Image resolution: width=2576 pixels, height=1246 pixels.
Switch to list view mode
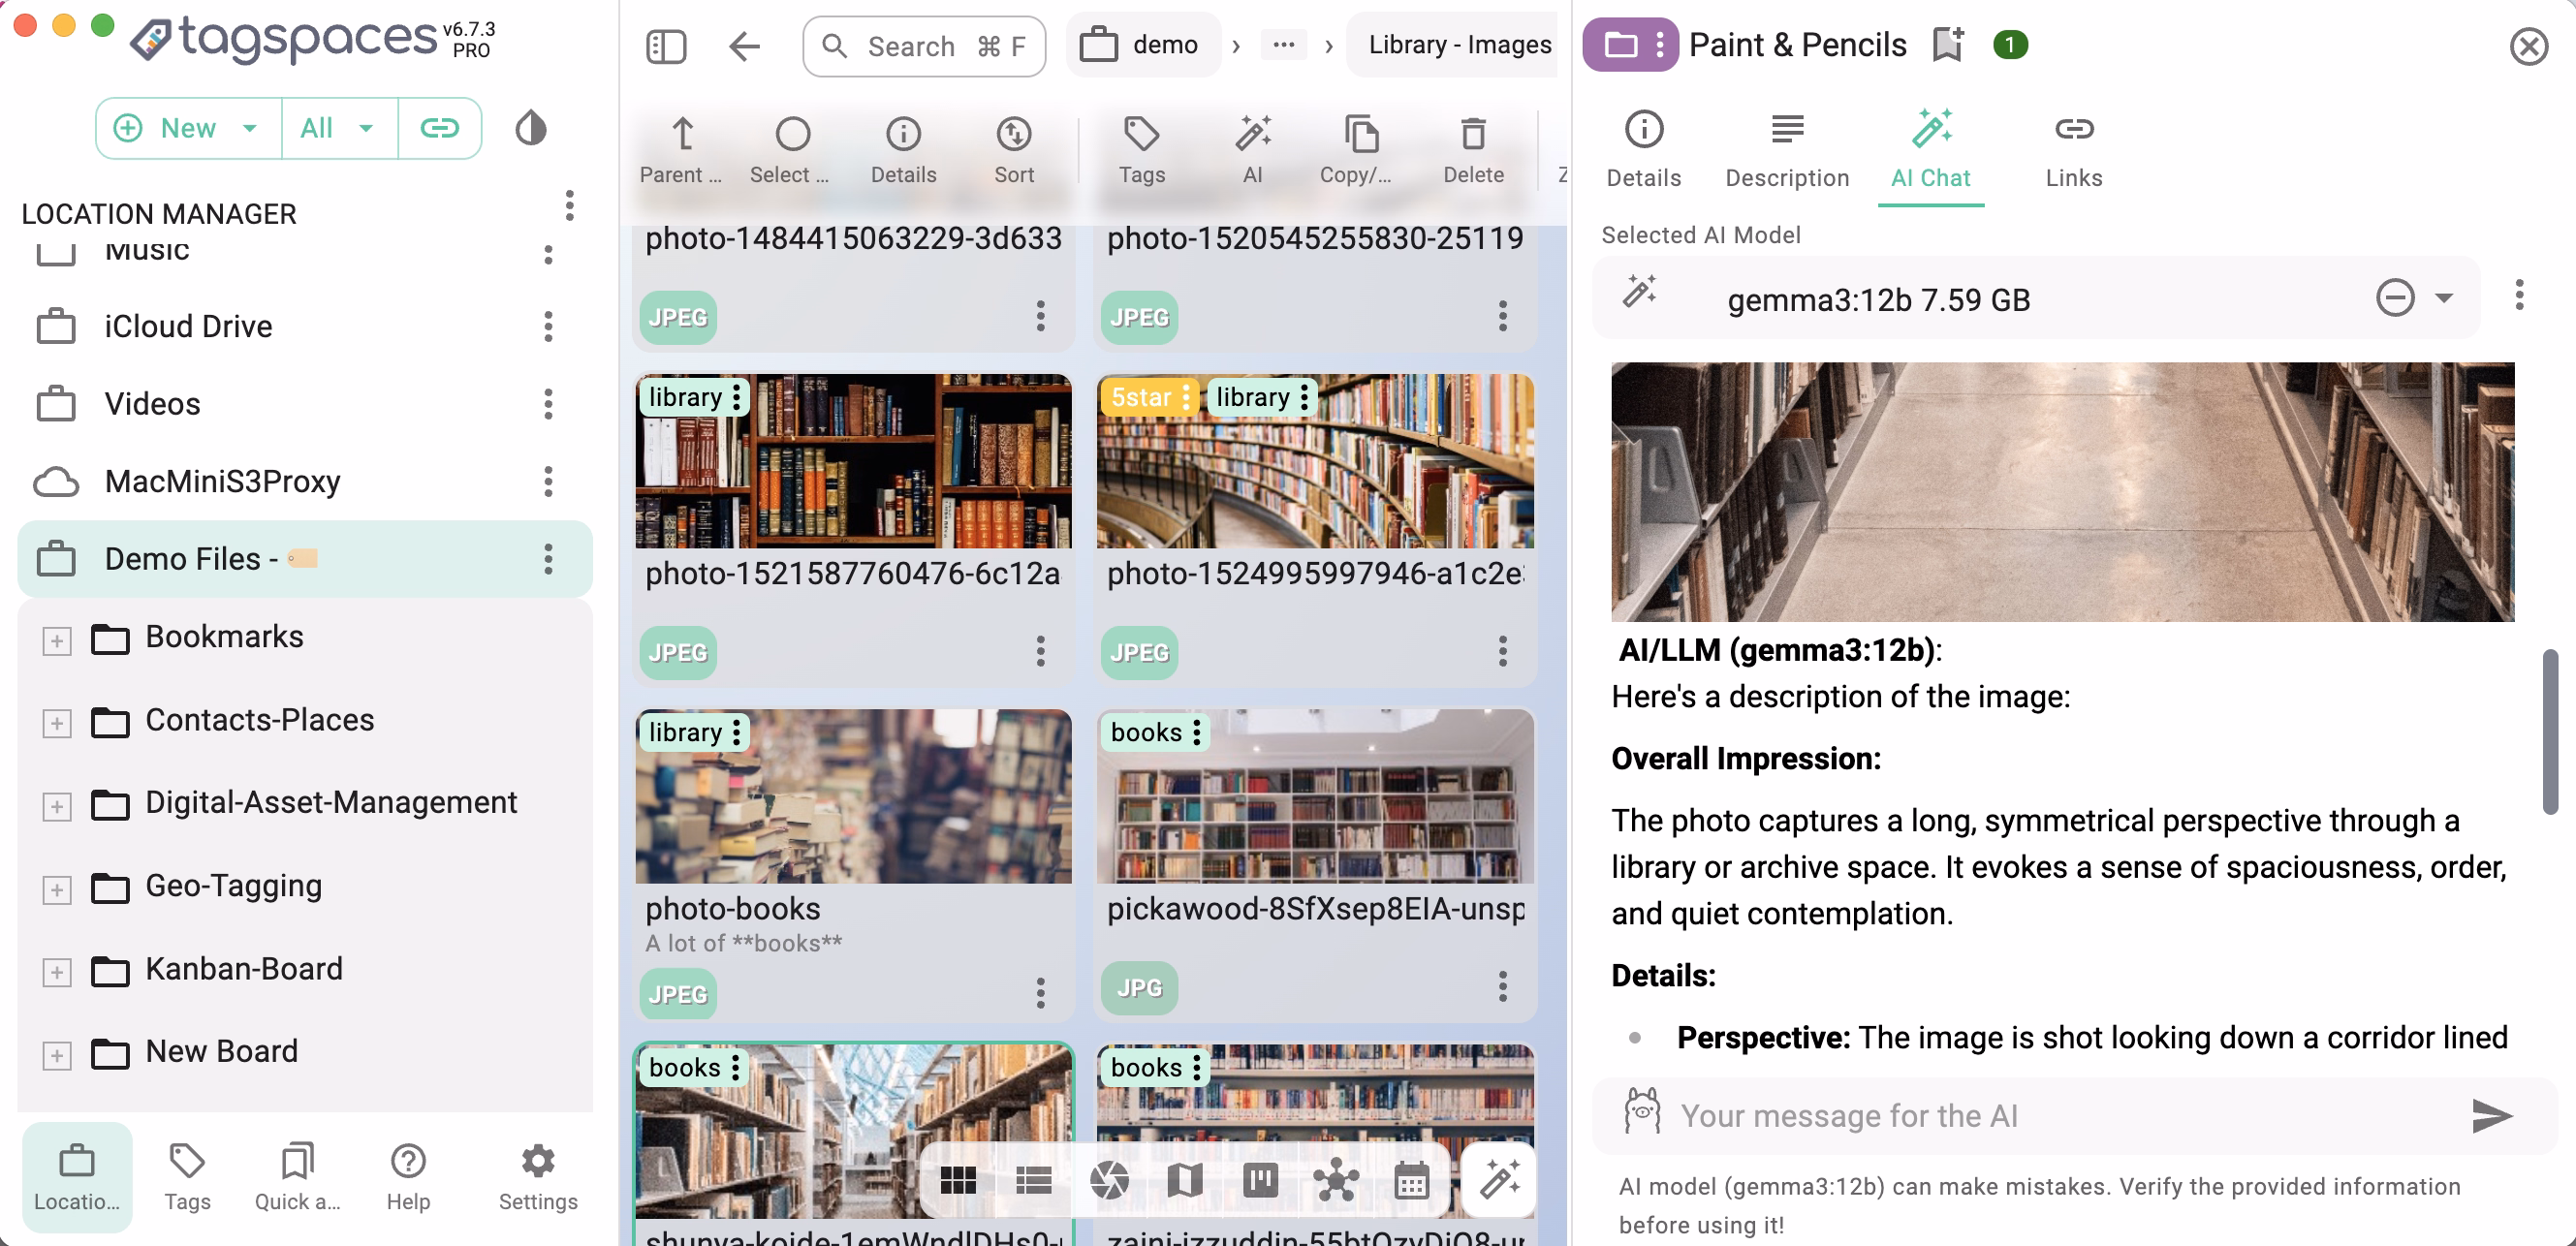1033,1181
